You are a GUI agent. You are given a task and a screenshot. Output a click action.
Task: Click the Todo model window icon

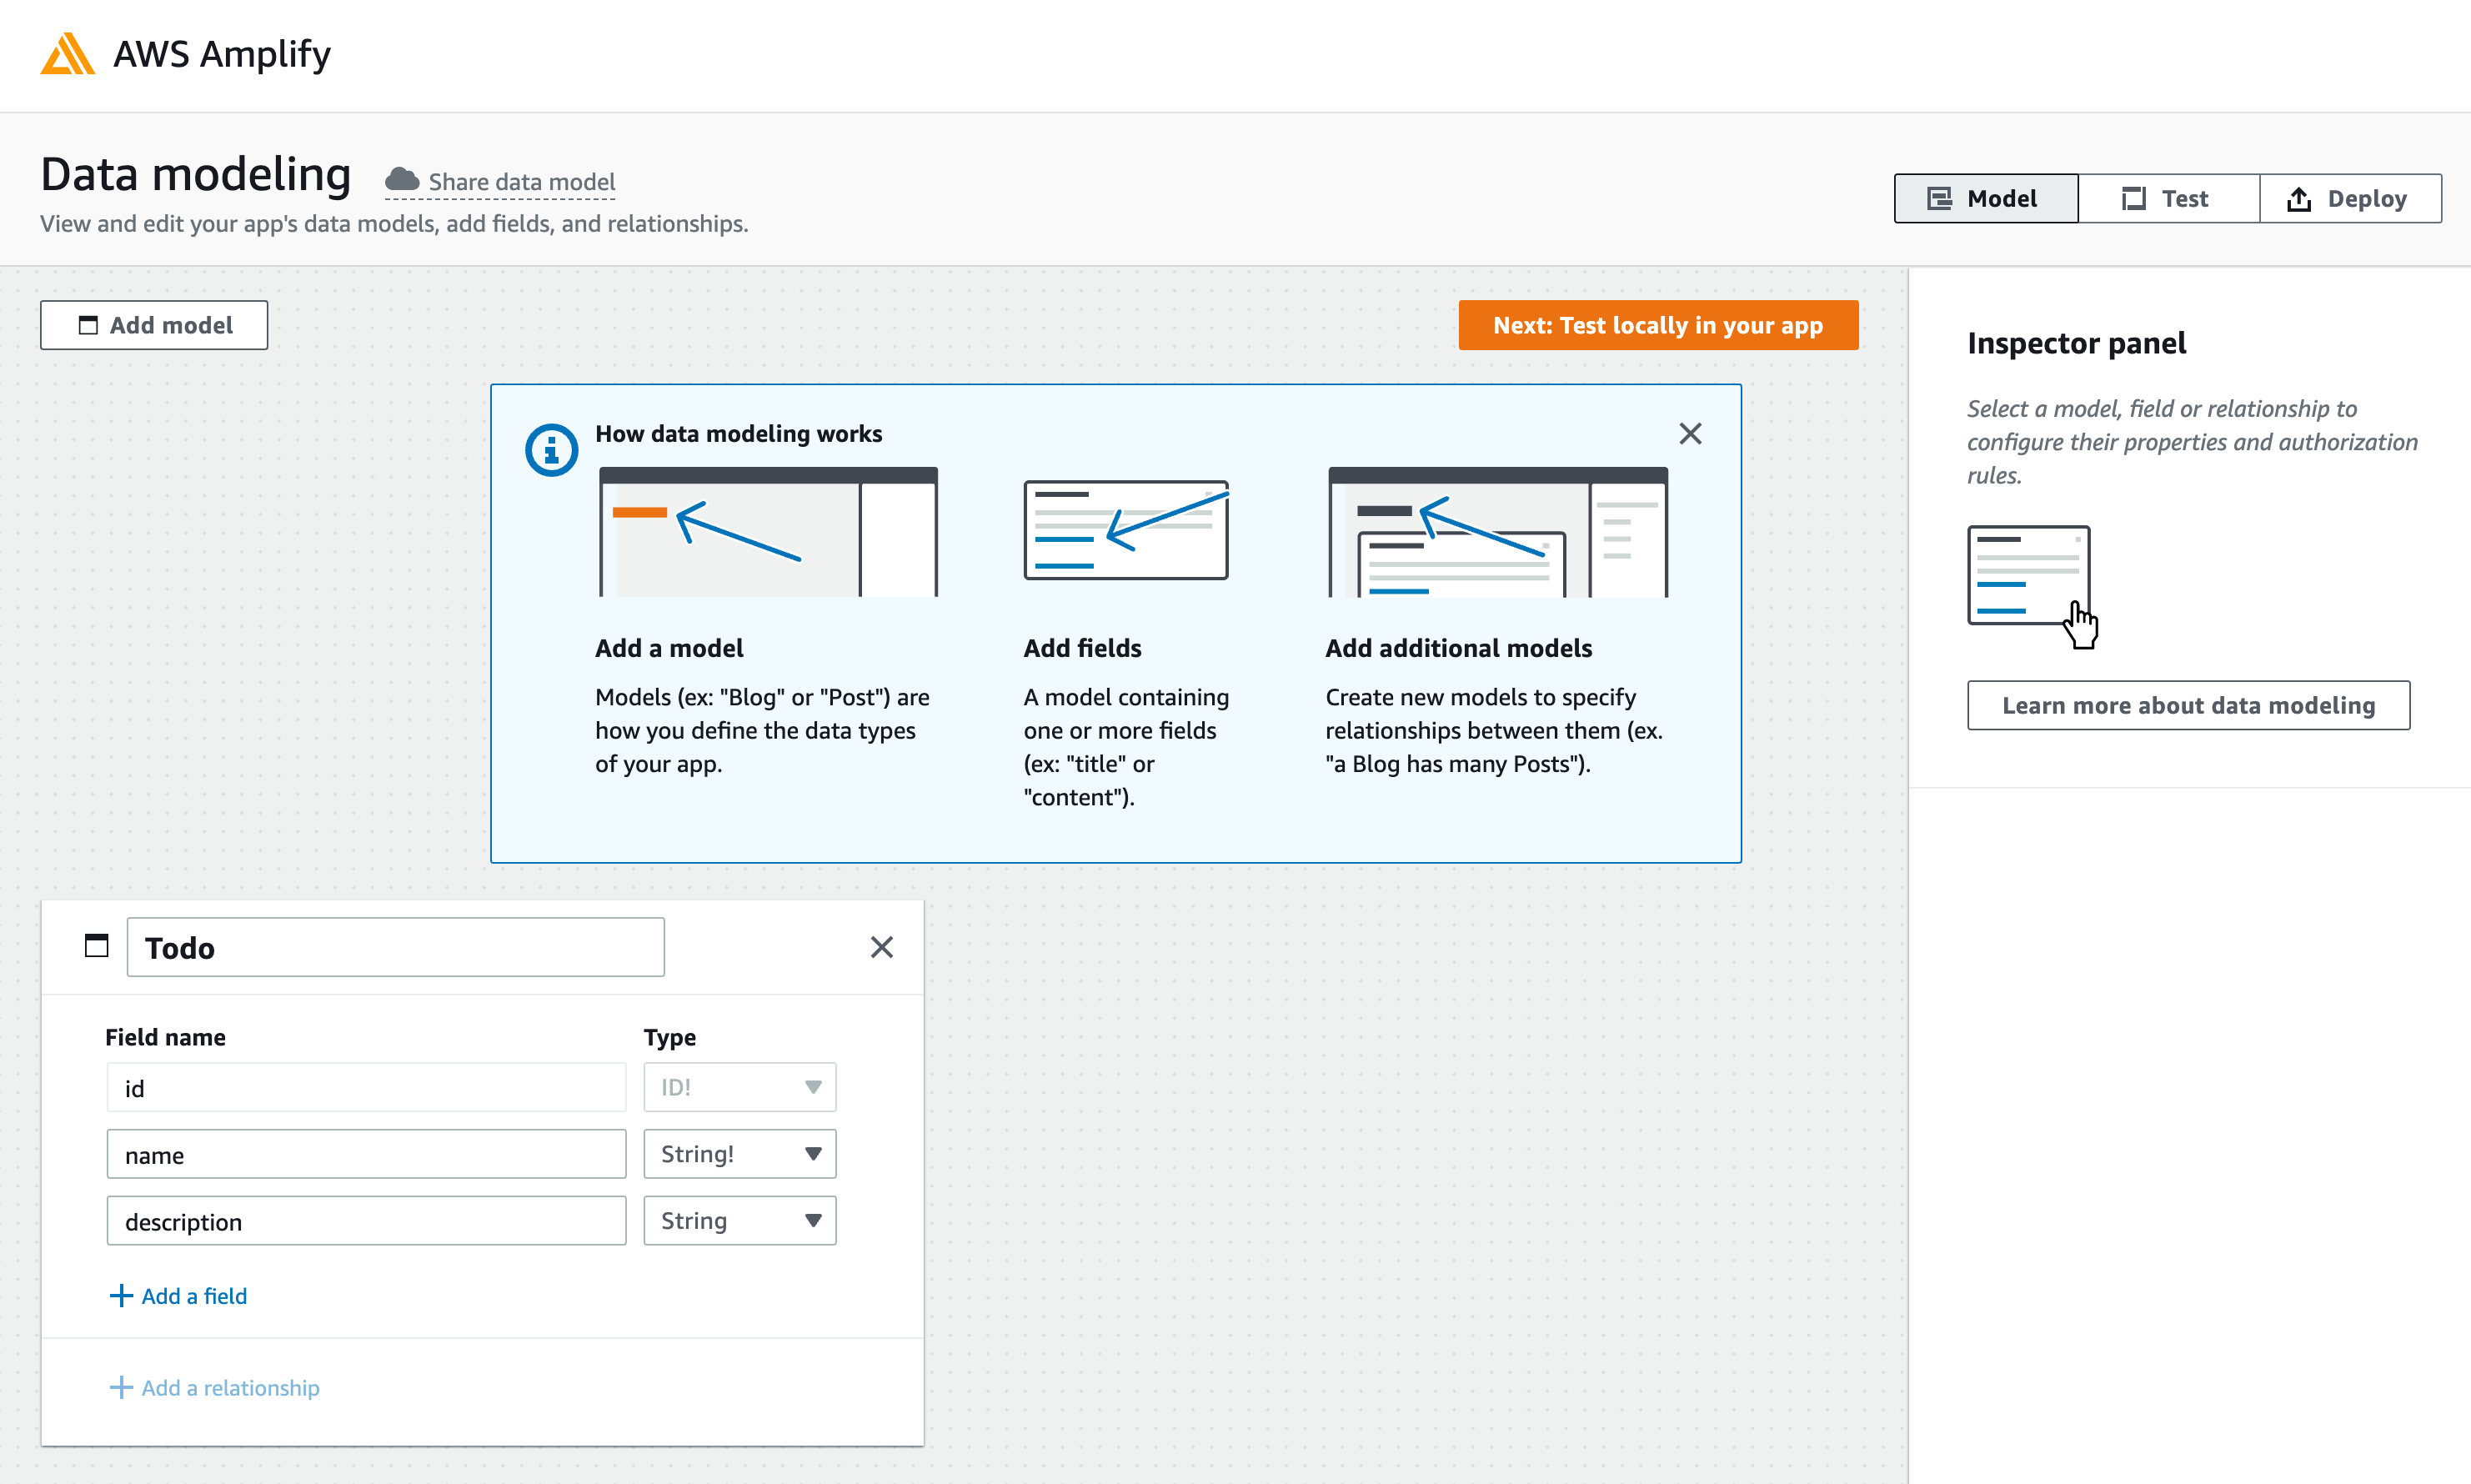pos(96,946)
